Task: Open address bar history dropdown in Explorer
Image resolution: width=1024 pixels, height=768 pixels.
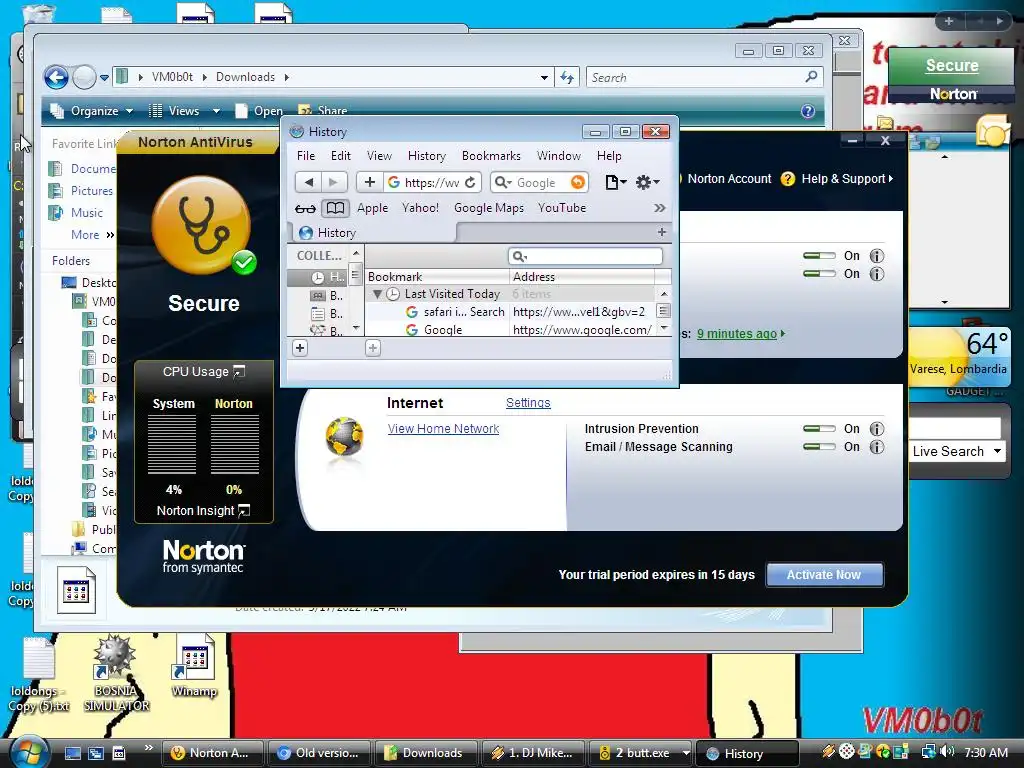Action: [544, 78]
